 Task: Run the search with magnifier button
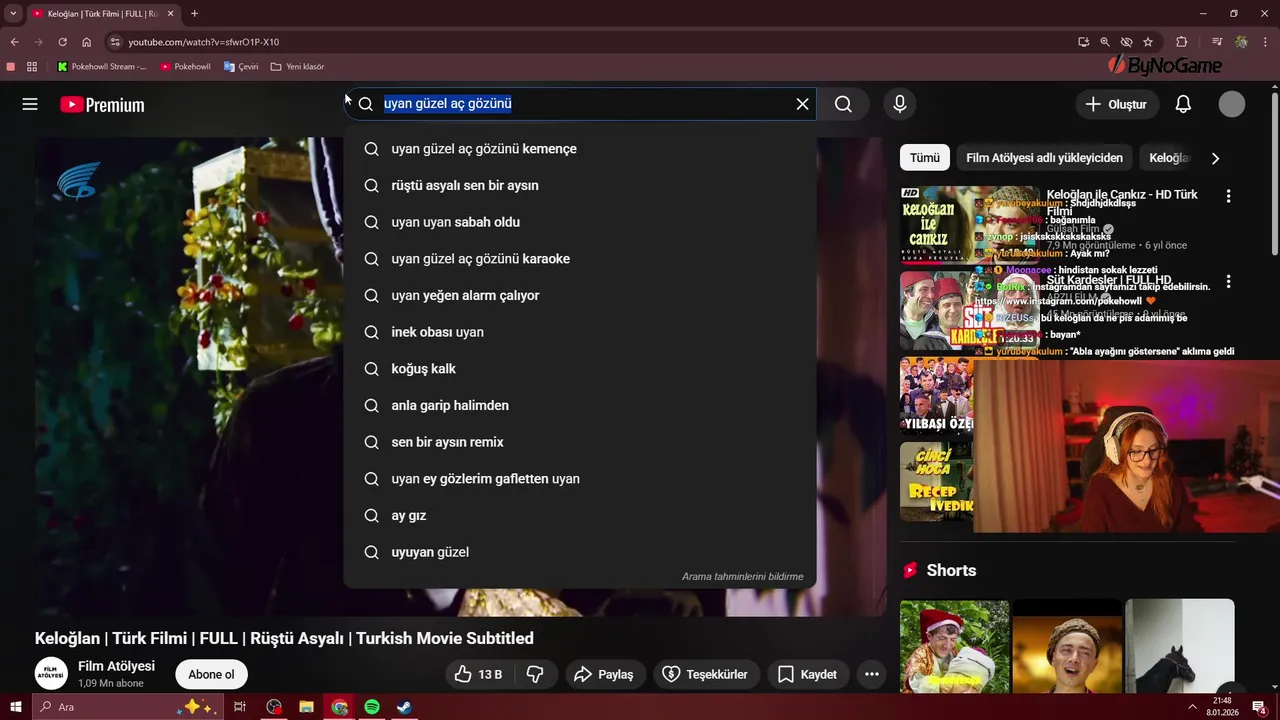coord(844,104)
